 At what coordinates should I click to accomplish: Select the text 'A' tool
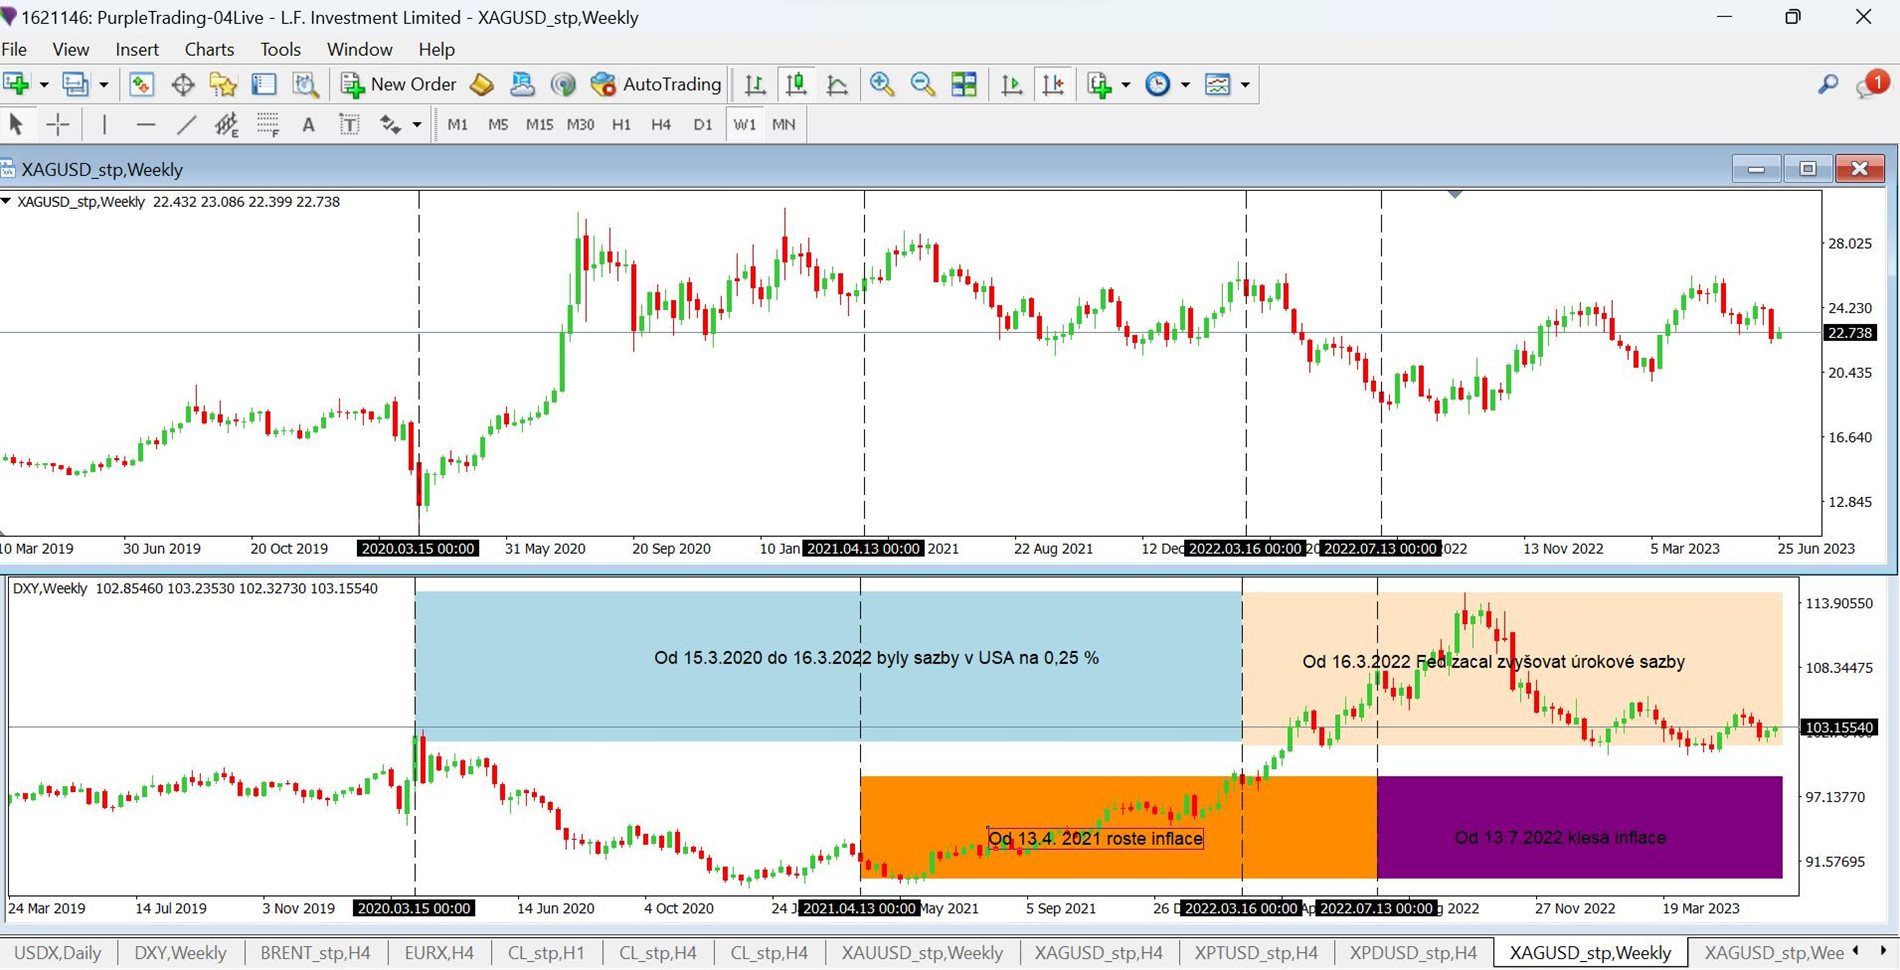[308, 125]
